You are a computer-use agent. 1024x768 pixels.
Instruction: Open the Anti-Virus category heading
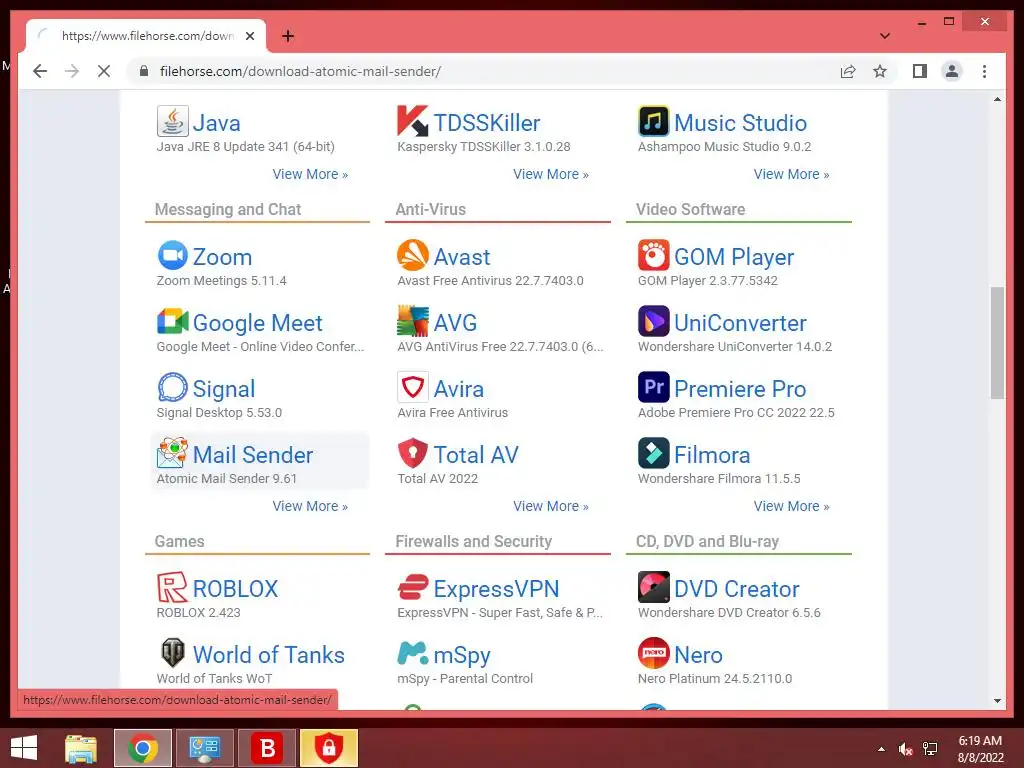click(430, 210)
